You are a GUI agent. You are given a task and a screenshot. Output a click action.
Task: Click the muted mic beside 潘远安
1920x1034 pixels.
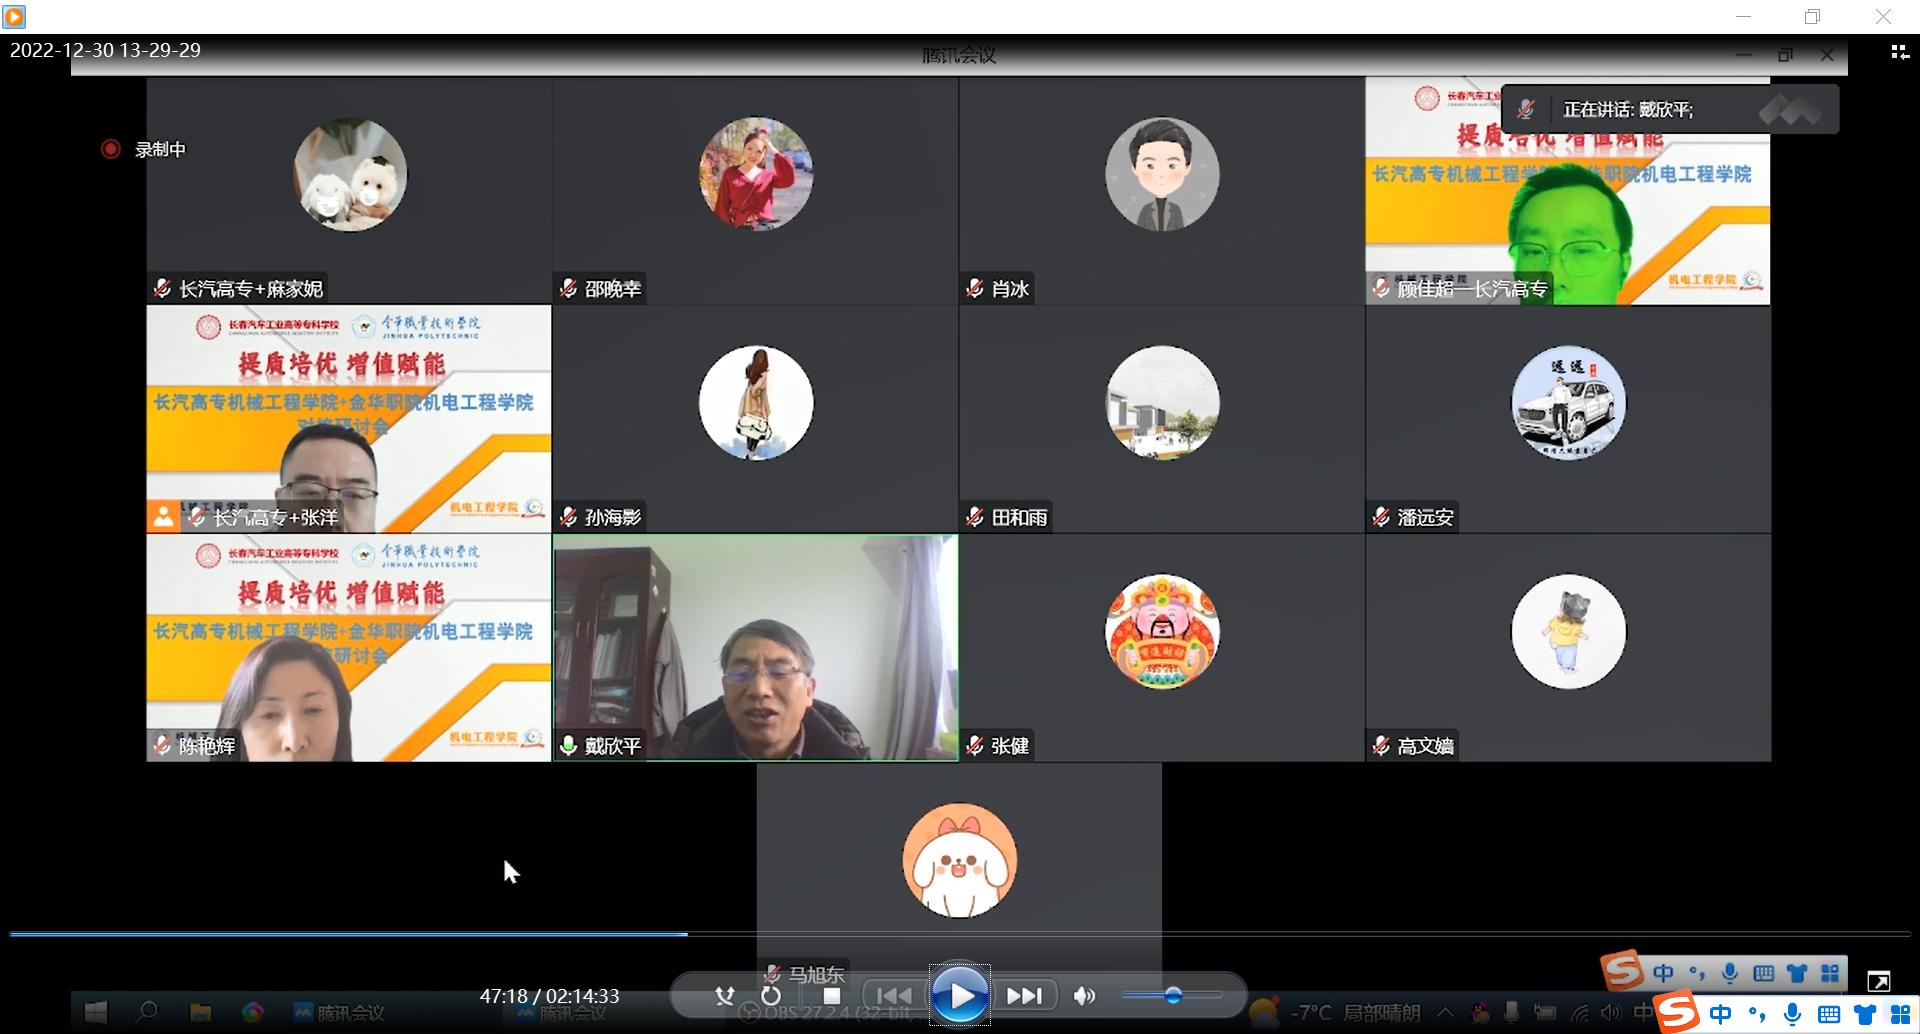point(1381,517)
